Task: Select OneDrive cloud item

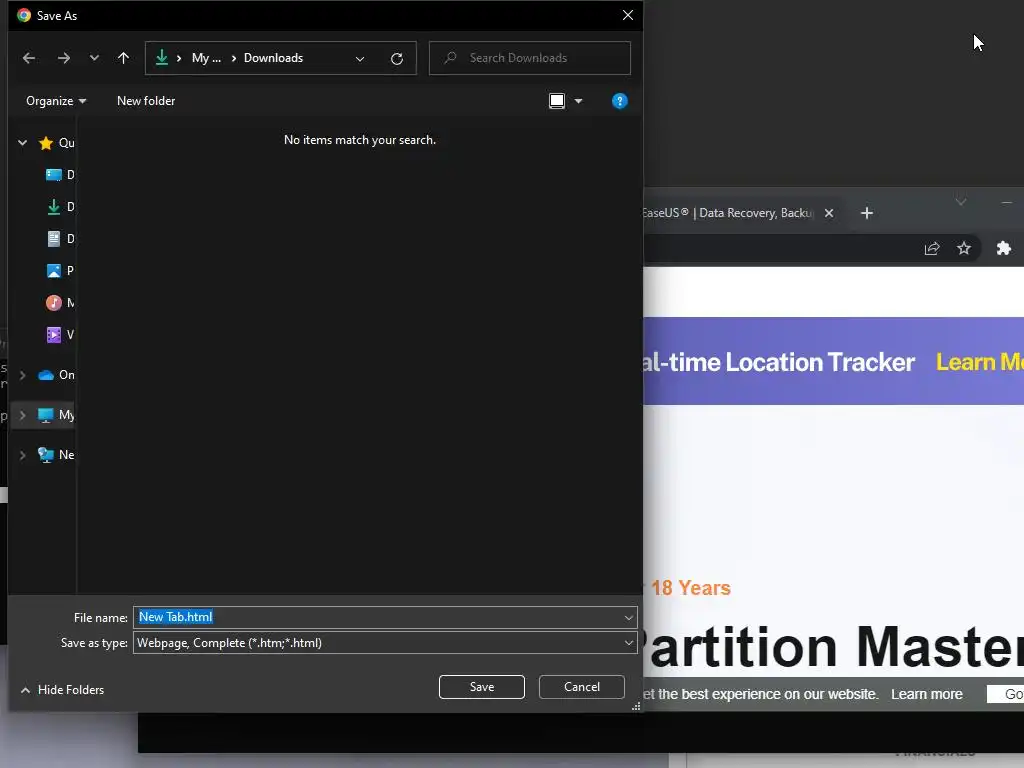Action: point(56,375)
